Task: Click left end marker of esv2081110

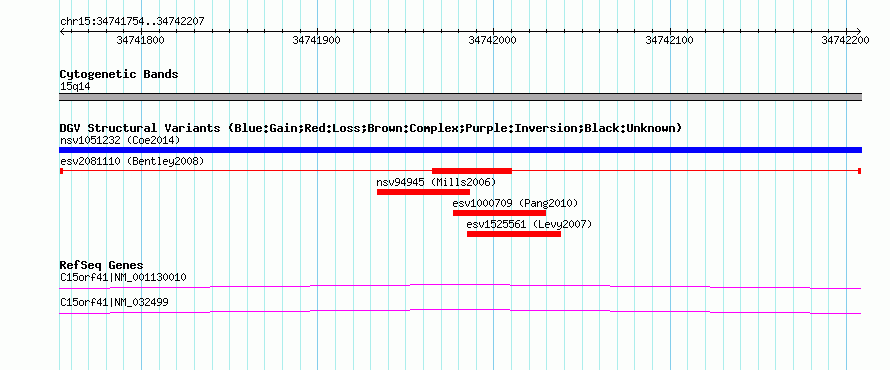Action: pyautogui.click(x=61, y=171)
